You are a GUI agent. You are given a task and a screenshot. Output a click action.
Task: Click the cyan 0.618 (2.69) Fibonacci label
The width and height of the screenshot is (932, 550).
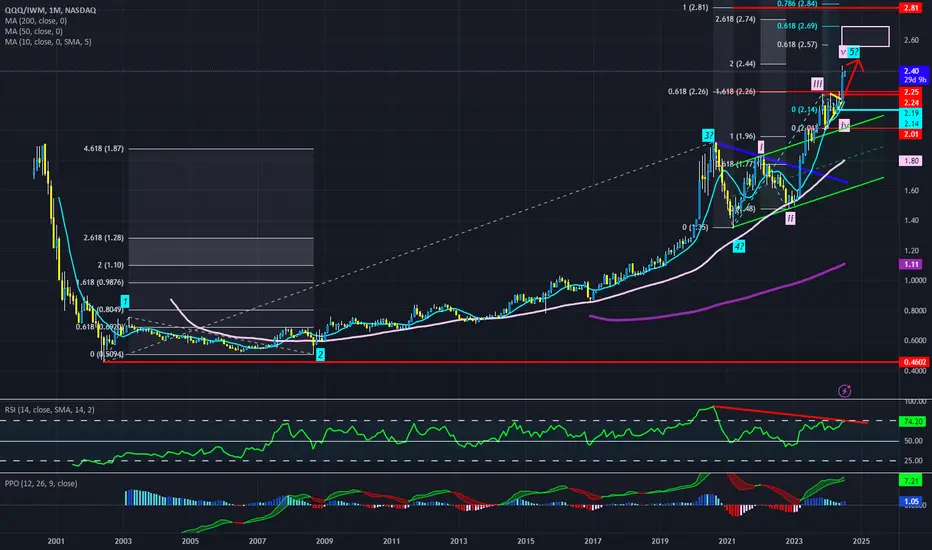[x=797, y=26]
